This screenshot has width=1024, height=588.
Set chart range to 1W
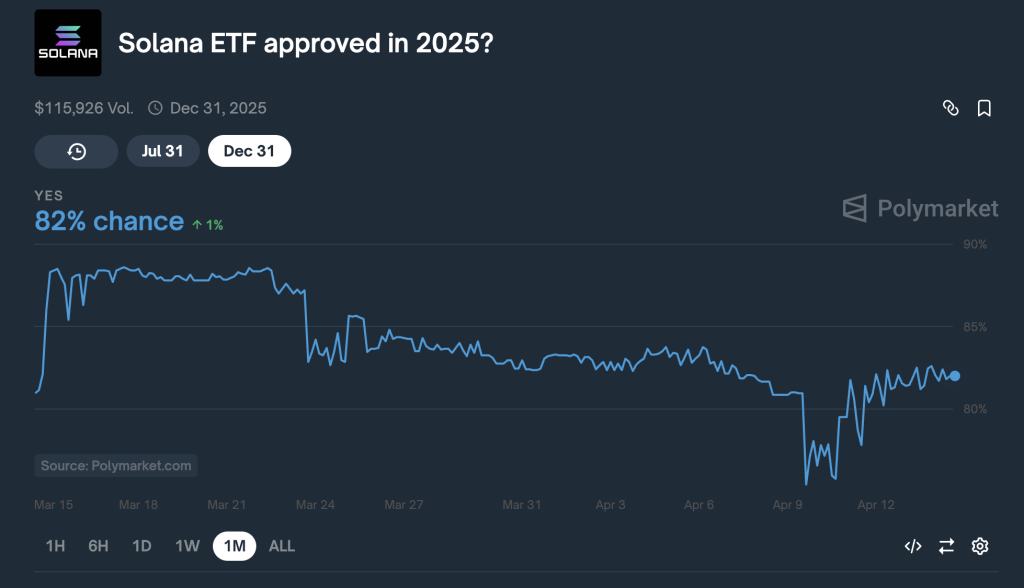(x=187, y=546)
